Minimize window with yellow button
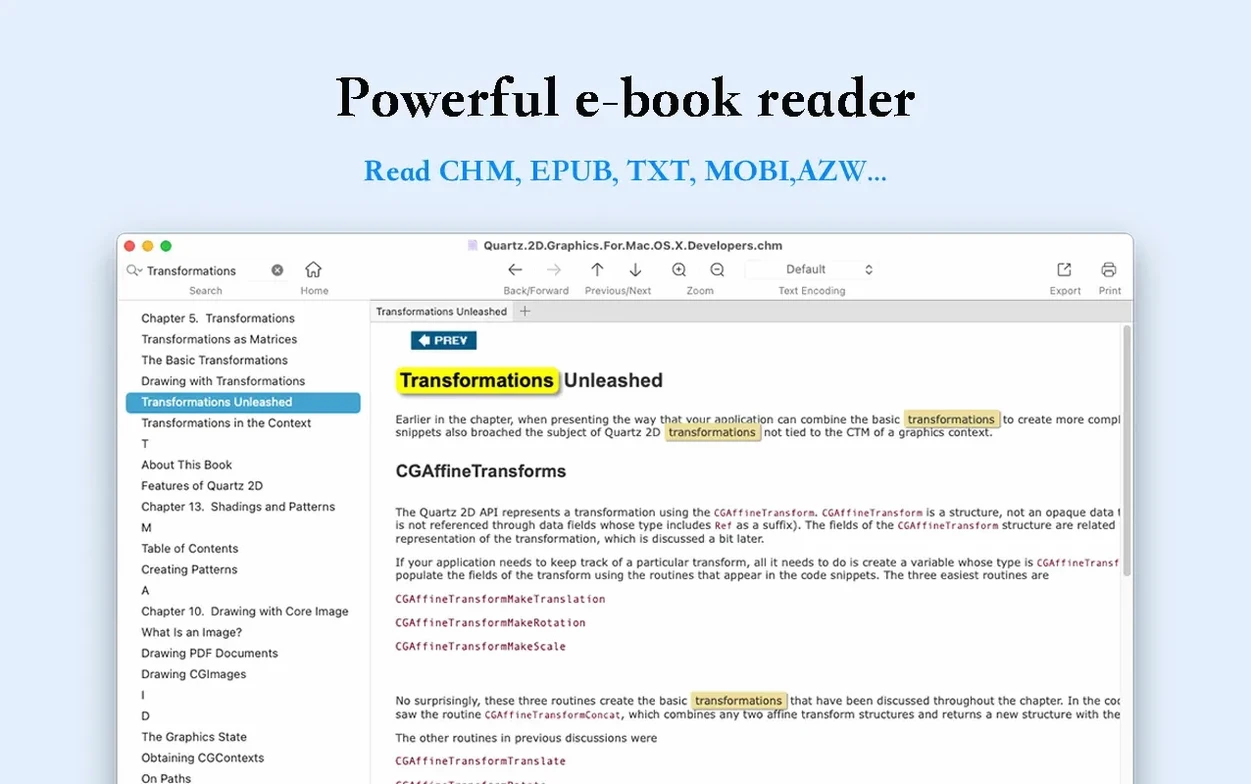The height and width of the screenshot is (784, 1251). tap(148, 246)
